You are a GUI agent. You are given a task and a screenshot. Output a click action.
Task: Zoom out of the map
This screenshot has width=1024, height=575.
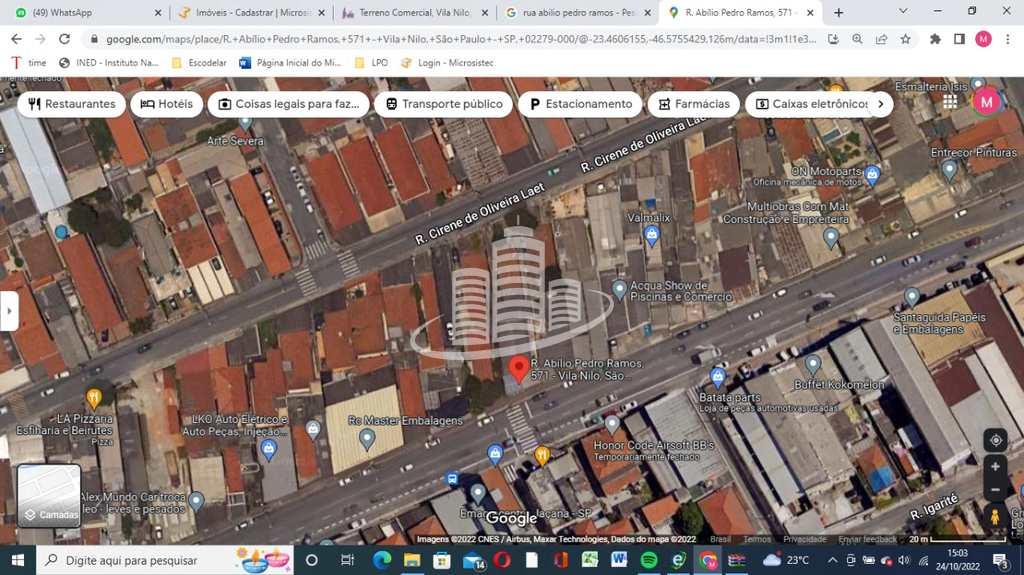click(x=995, y=490)
